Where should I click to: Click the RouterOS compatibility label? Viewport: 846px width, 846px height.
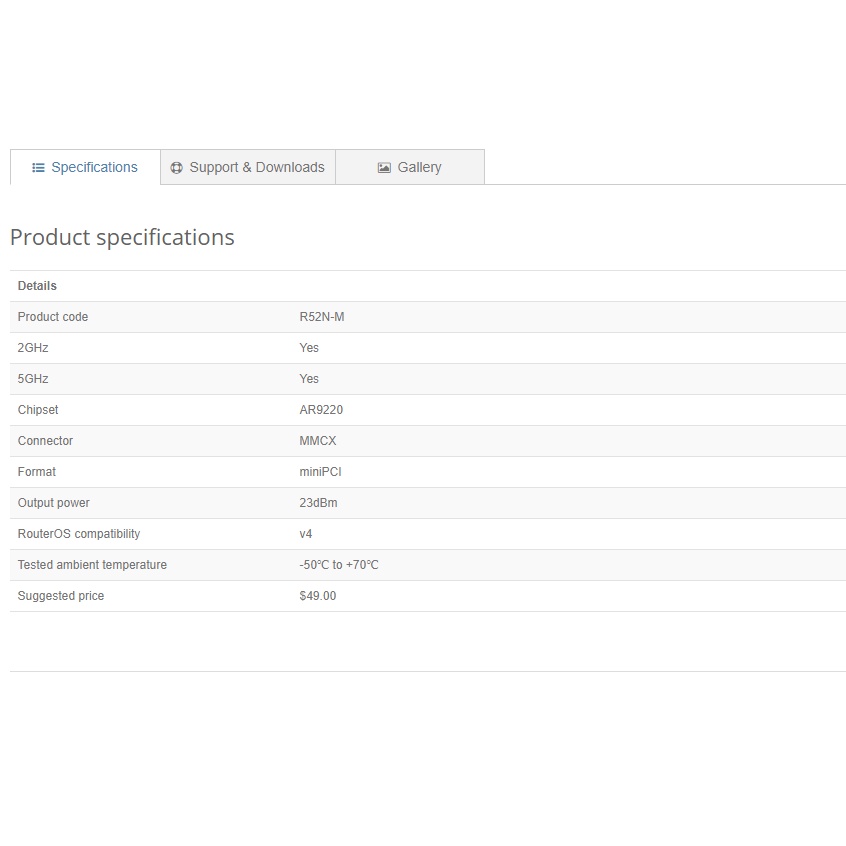click(79, 534)
